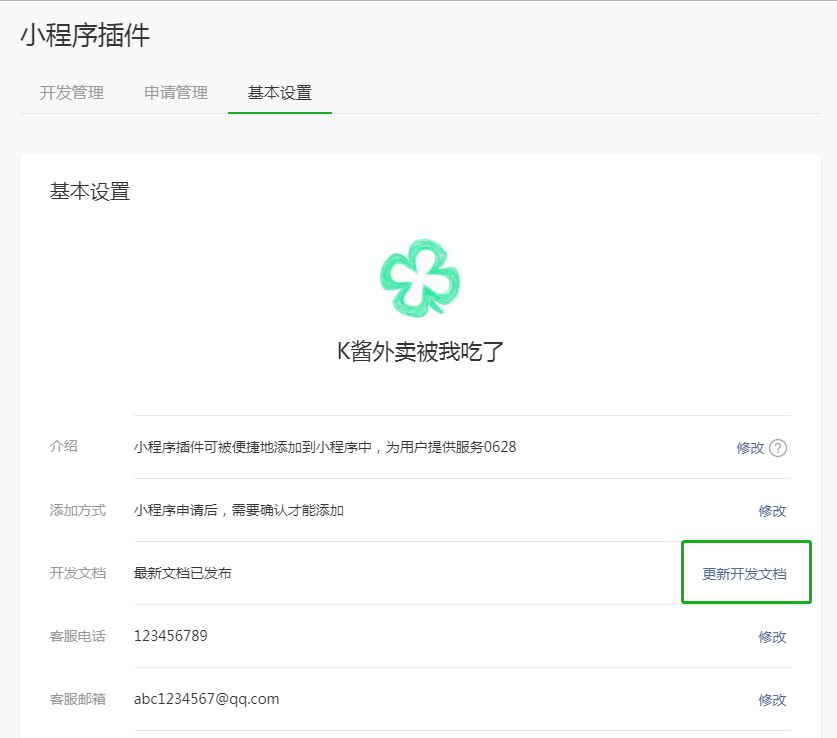
Task: Click the 最新文档已发布 status text
Action: pyautogui.click(x=183, y=573)
